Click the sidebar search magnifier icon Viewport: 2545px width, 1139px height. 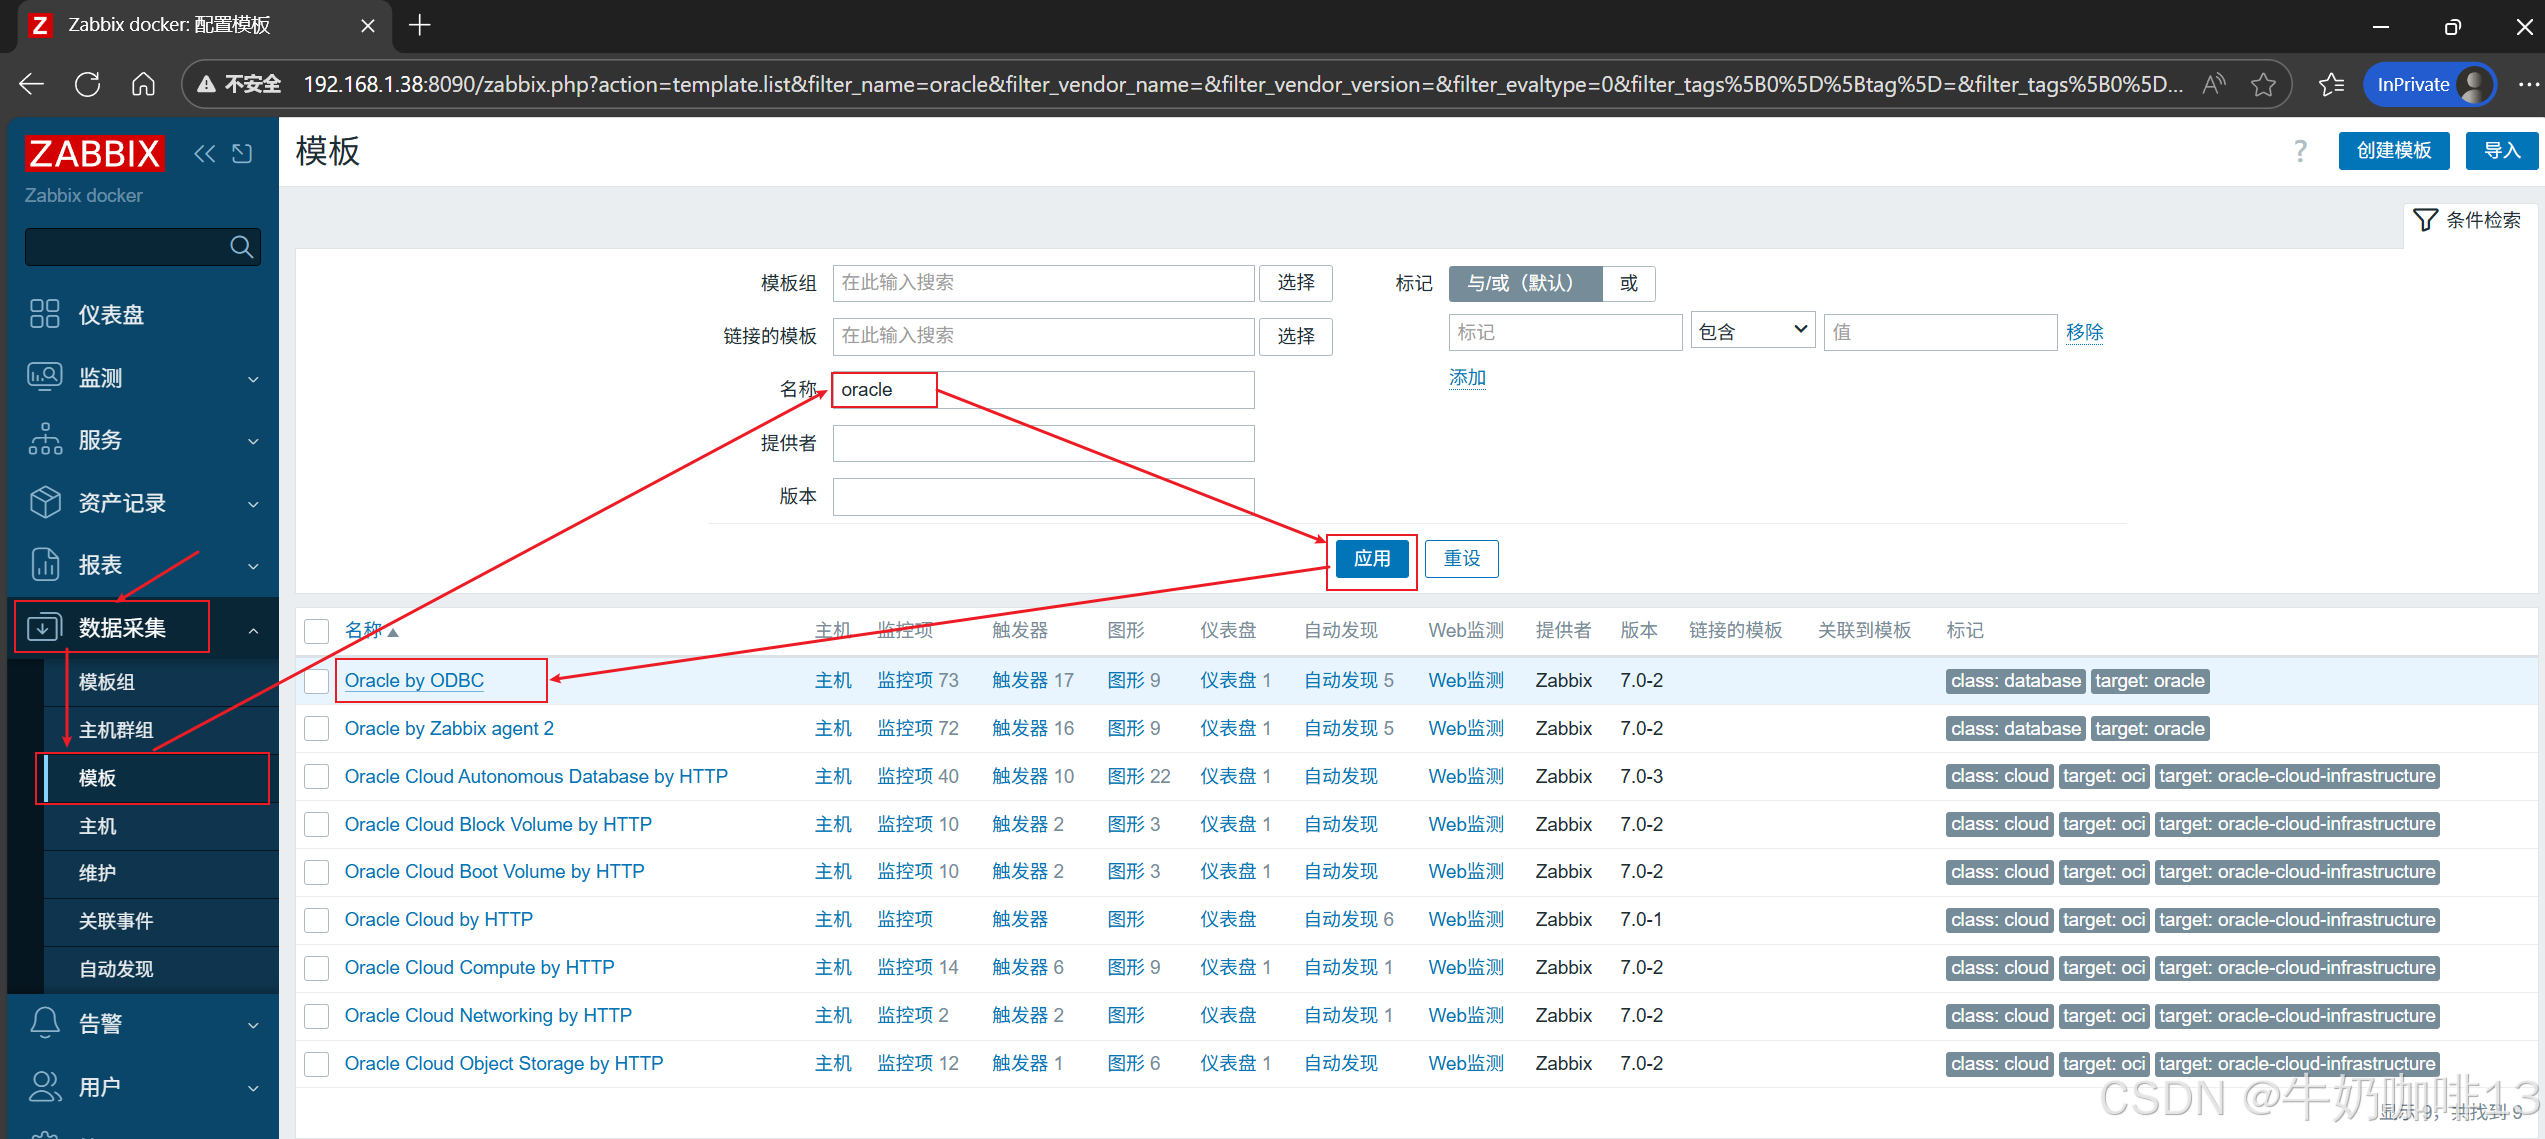click(241, 246)
